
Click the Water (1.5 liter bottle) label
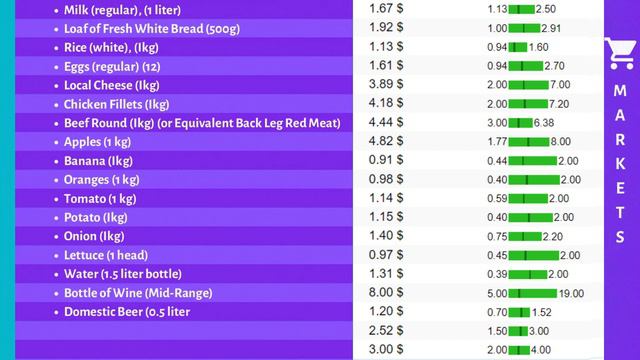pyautogui.click(x=123, y=274)
